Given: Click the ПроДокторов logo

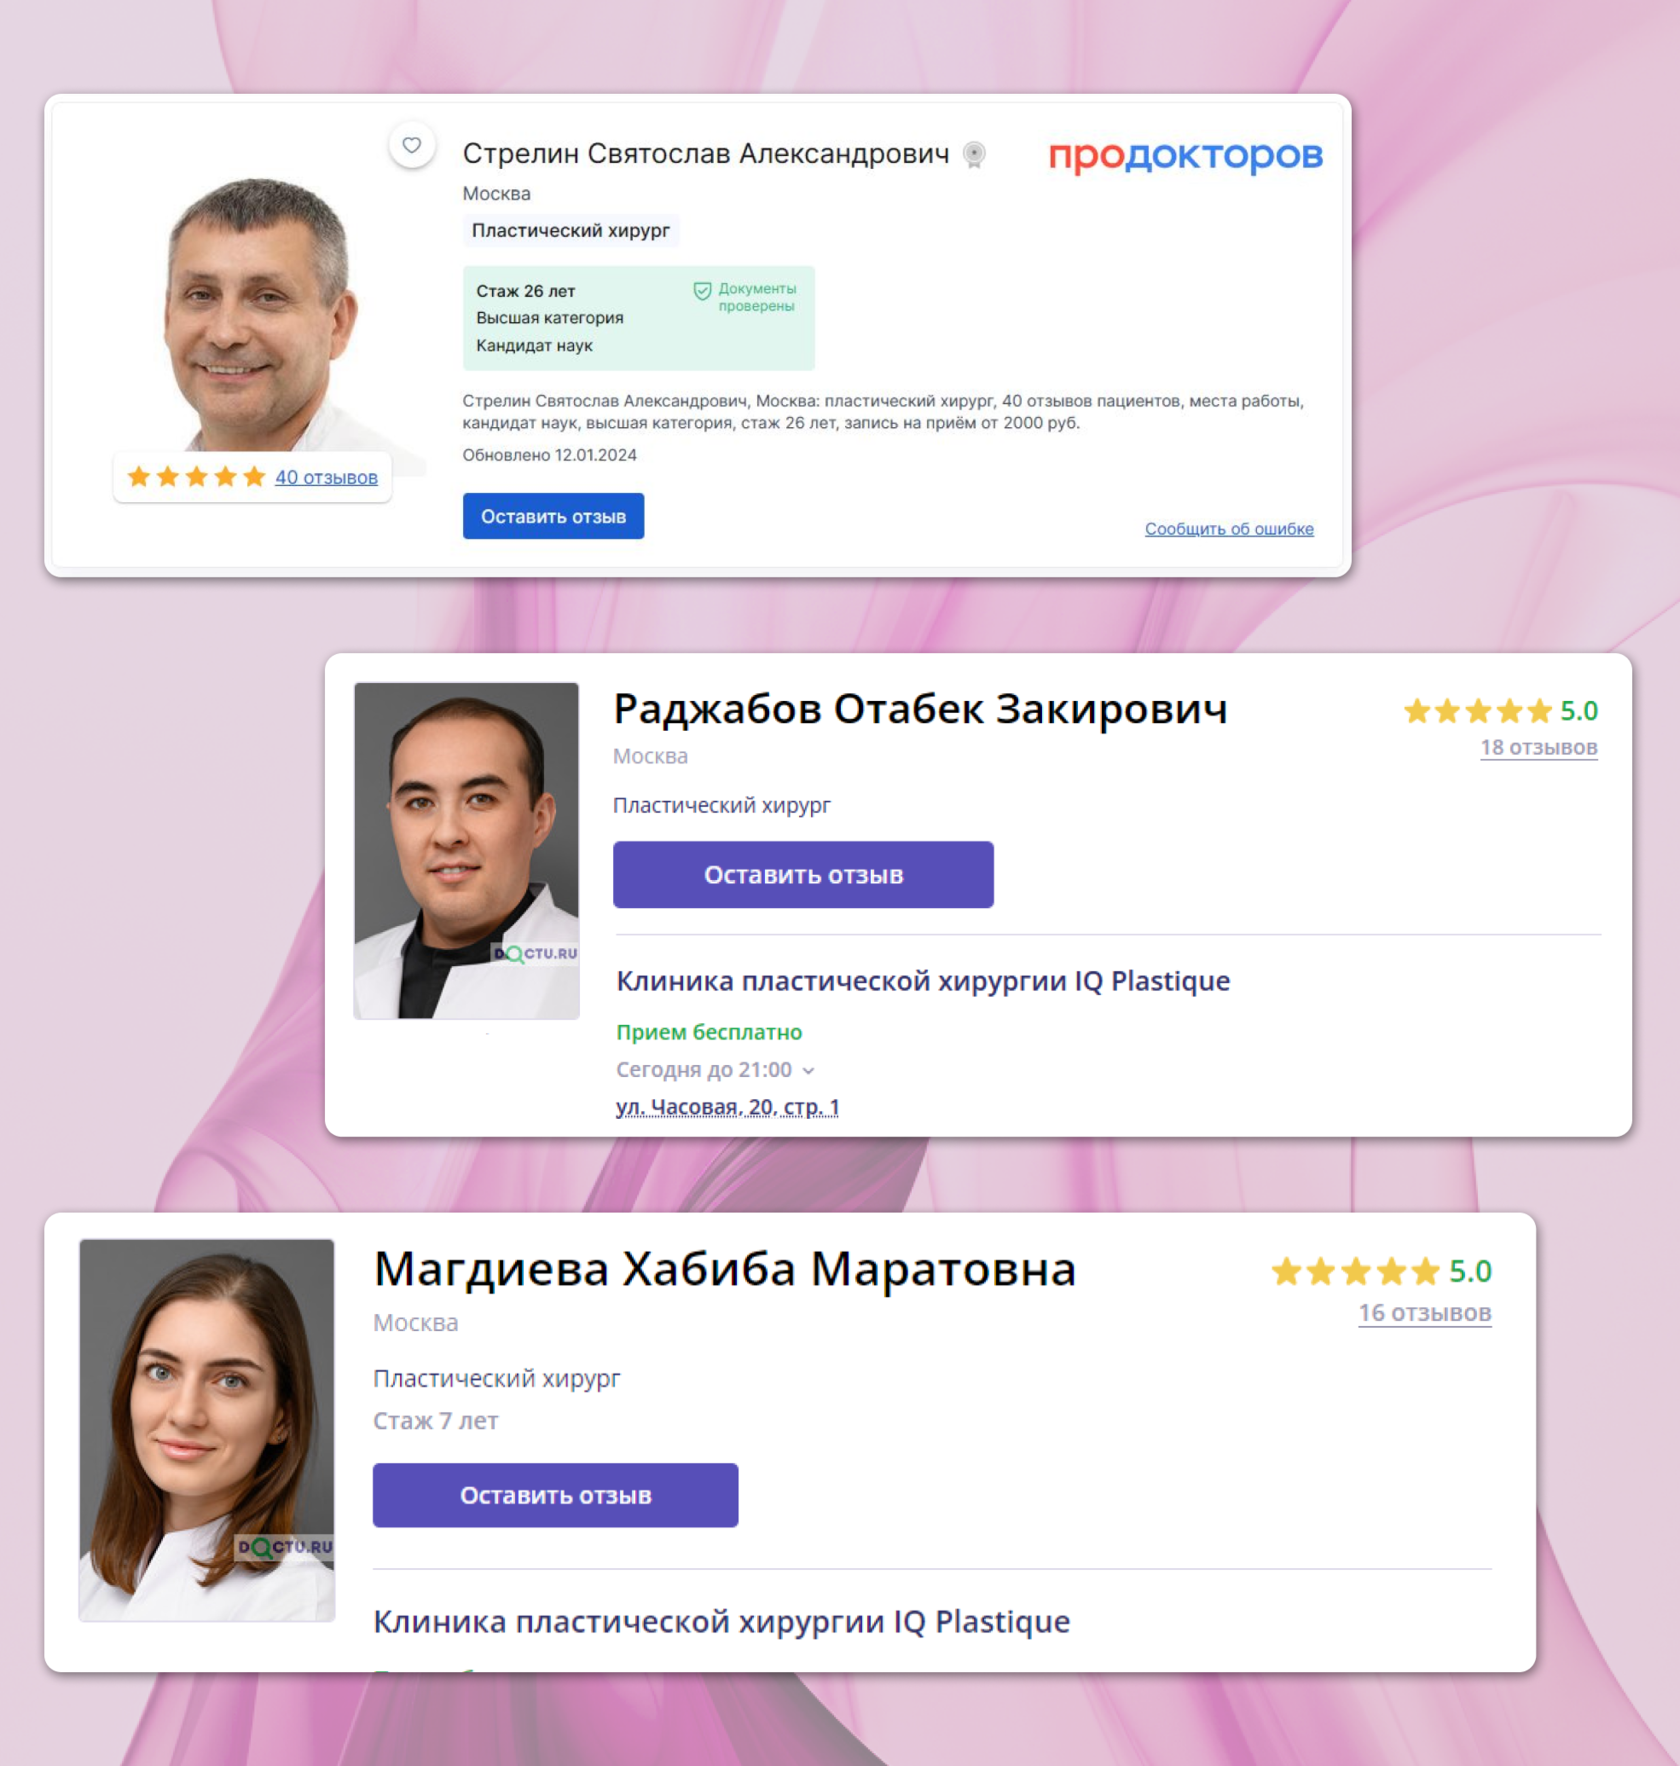Looking at the screenshot, I should [1185, 155].
